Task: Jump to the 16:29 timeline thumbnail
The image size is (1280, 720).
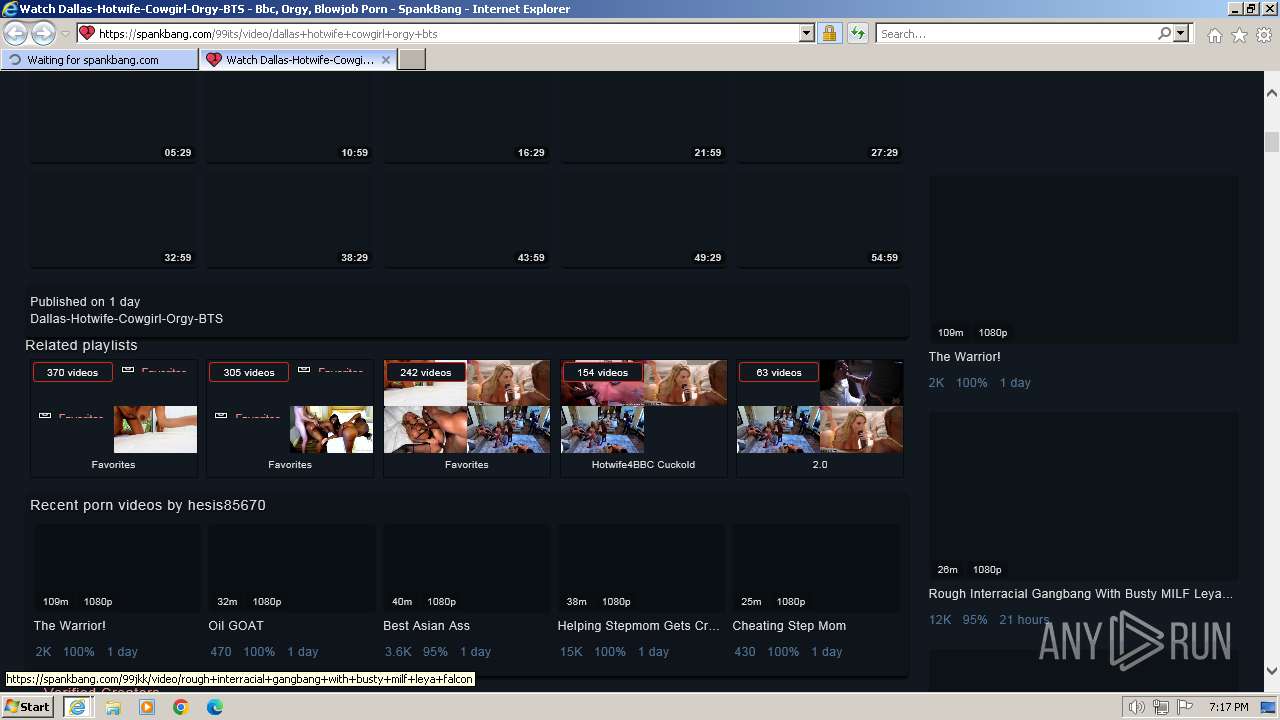Action: (x=467, y=118)
